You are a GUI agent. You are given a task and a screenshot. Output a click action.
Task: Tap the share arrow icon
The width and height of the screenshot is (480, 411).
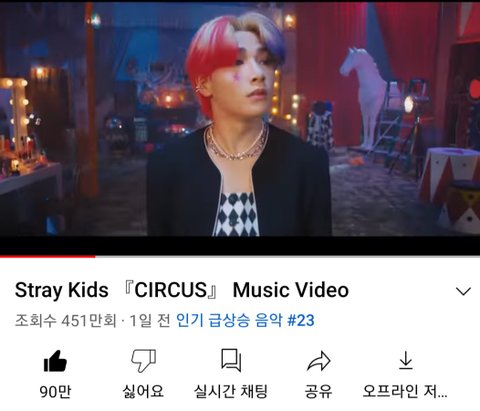click(318, 361)
